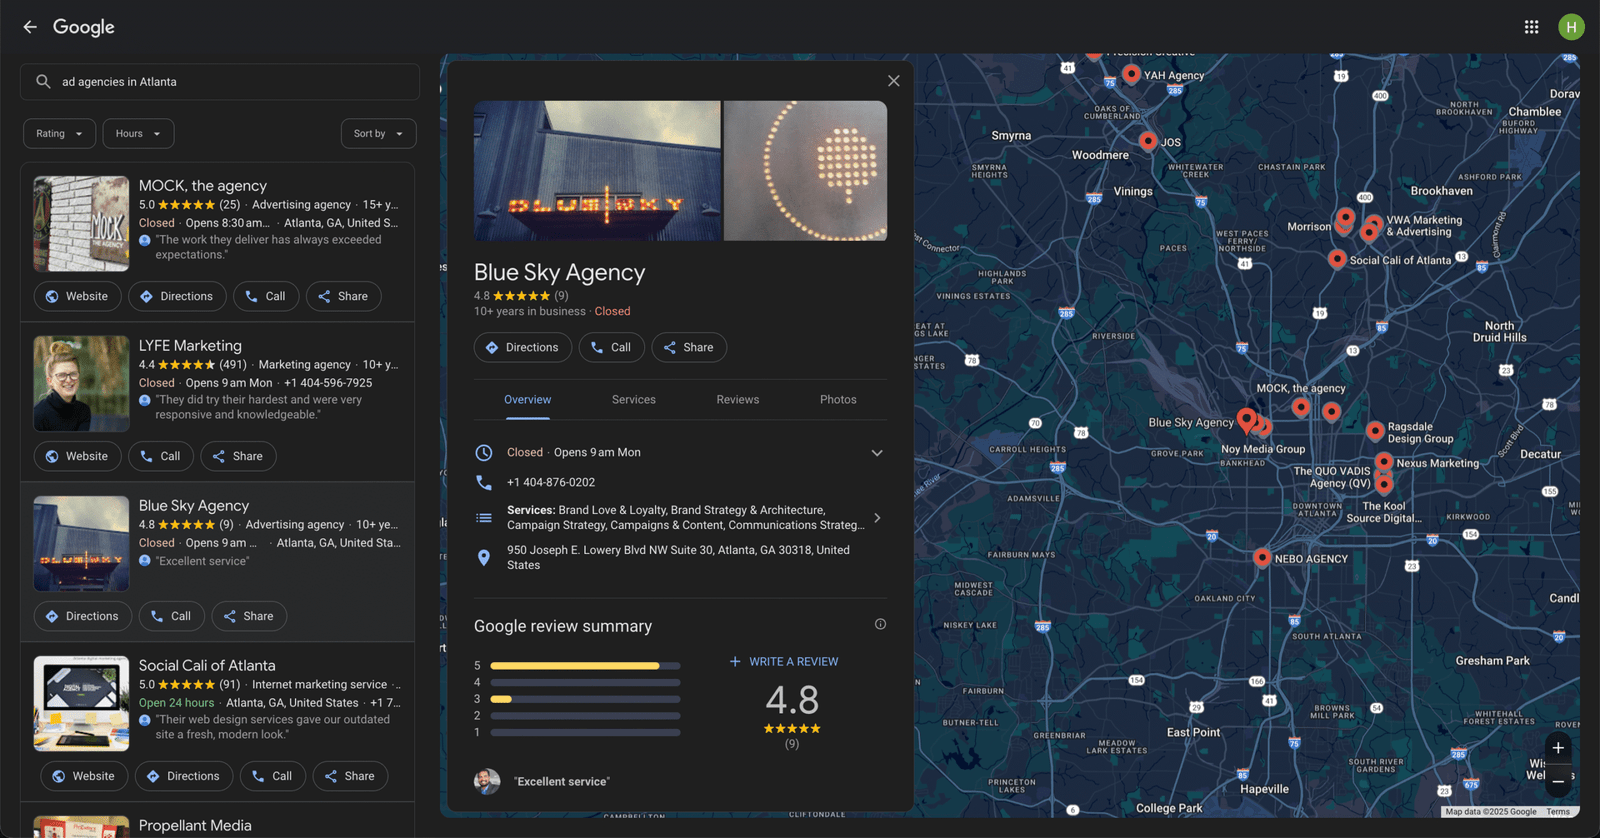1600x838 pixels.
Task: Get directions to MOCK, the agency
Action: click(177, 296)
